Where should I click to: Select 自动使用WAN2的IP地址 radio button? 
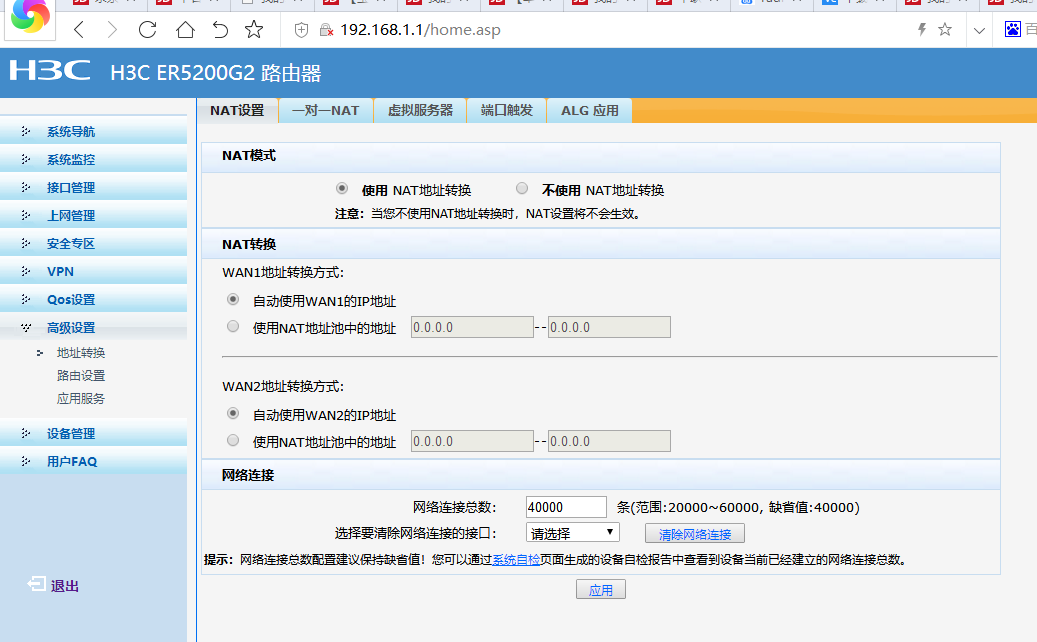(233, 413)
